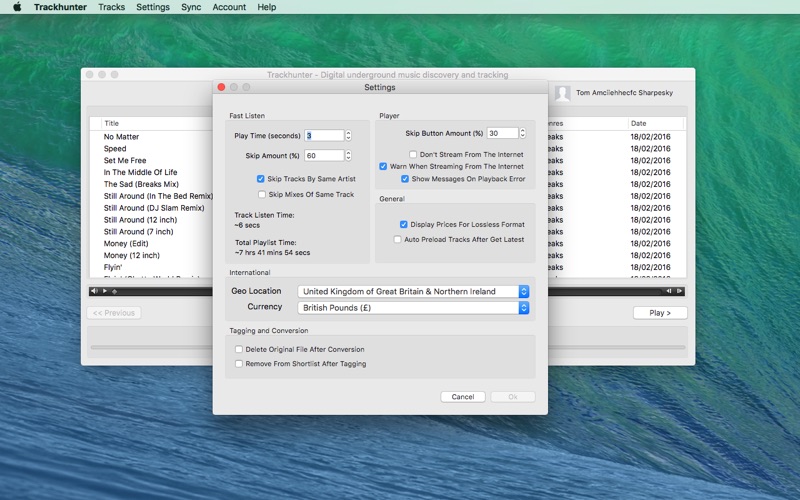800x500 pixels.
Task: Click the user name Tom Amciehhecfc Sharpesky
Action: tap(624, 92)
